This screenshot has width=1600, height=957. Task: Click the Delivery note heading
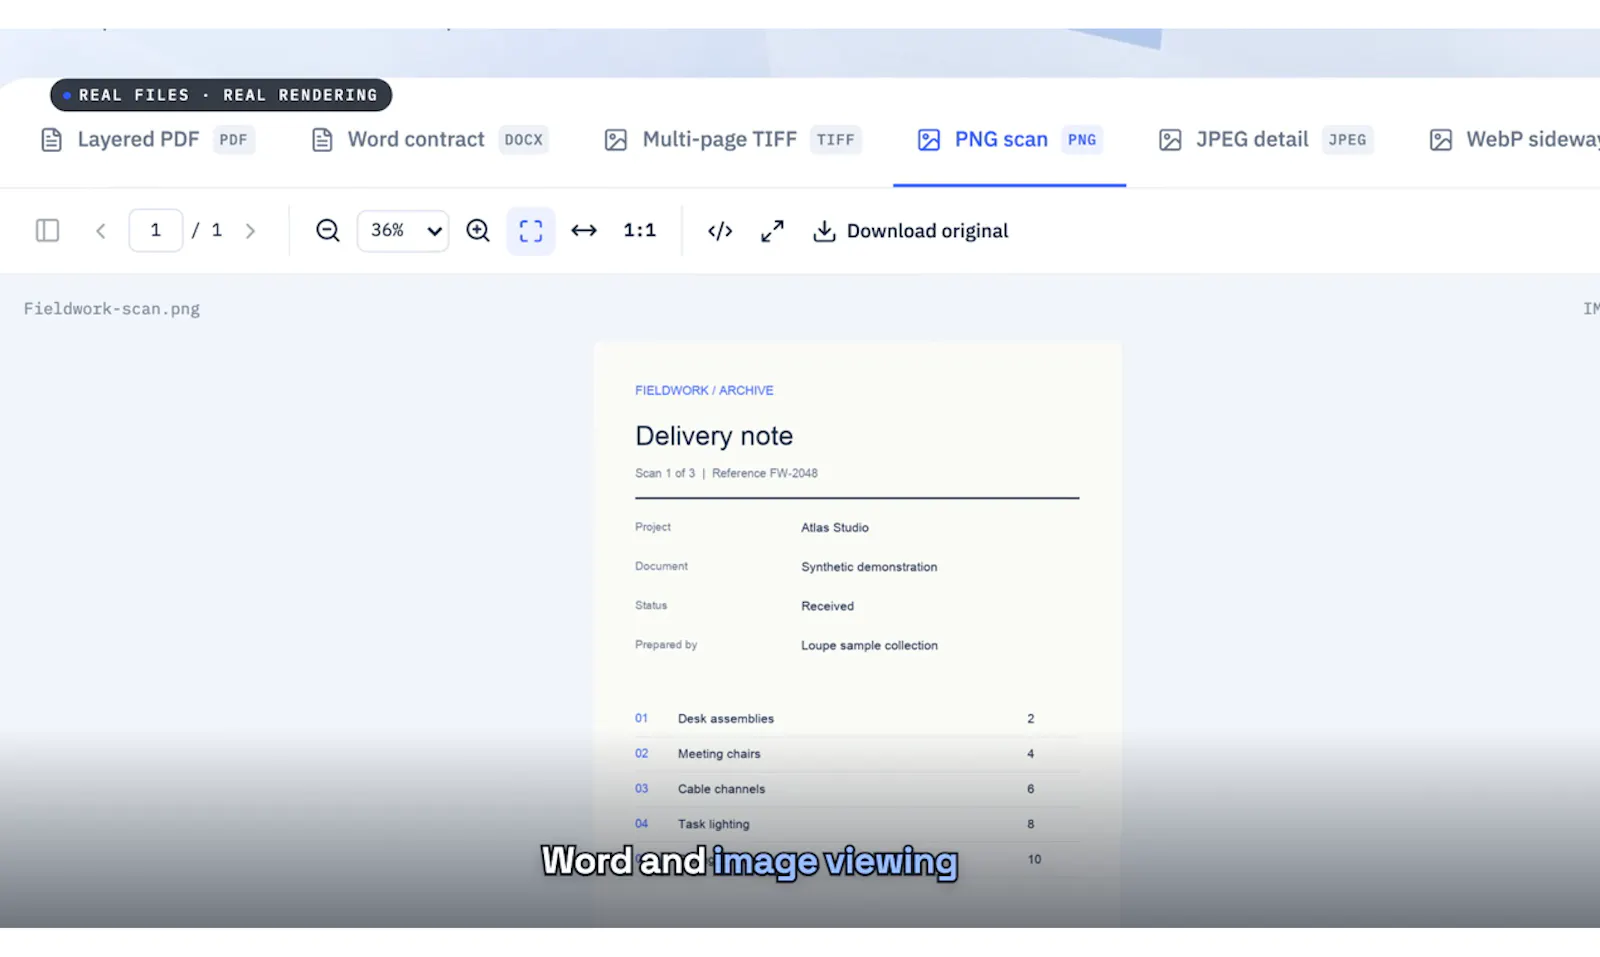(x=714, y=436)
